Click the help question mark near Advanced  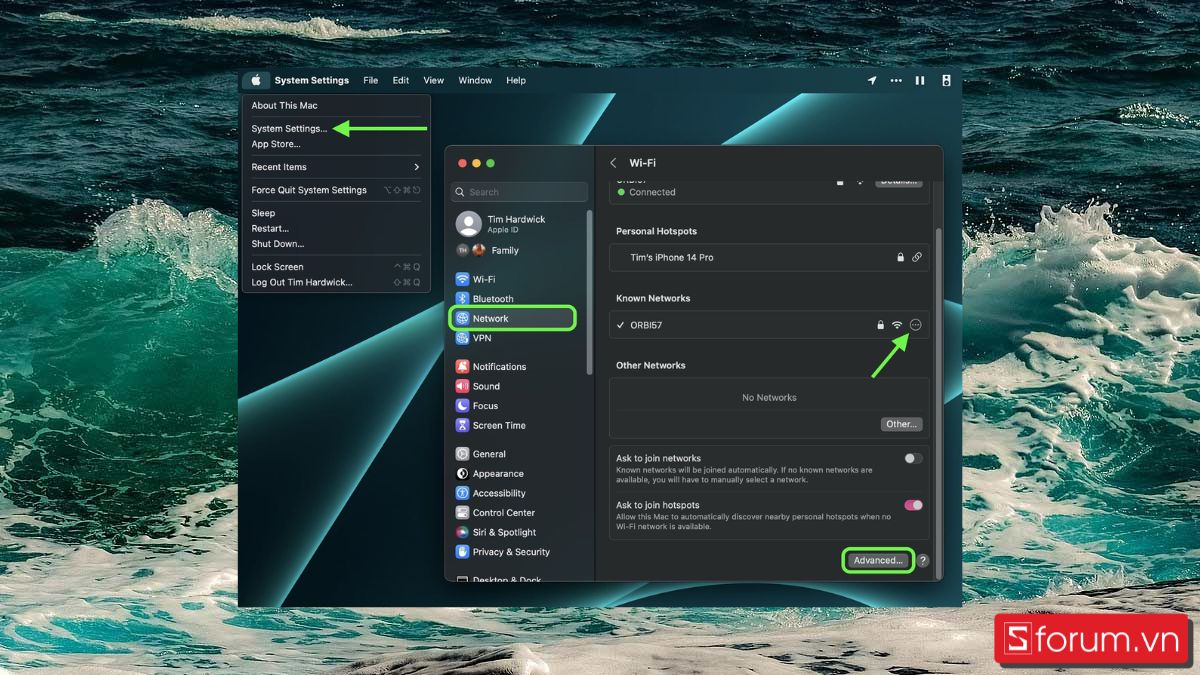click(x=922, y=560)
